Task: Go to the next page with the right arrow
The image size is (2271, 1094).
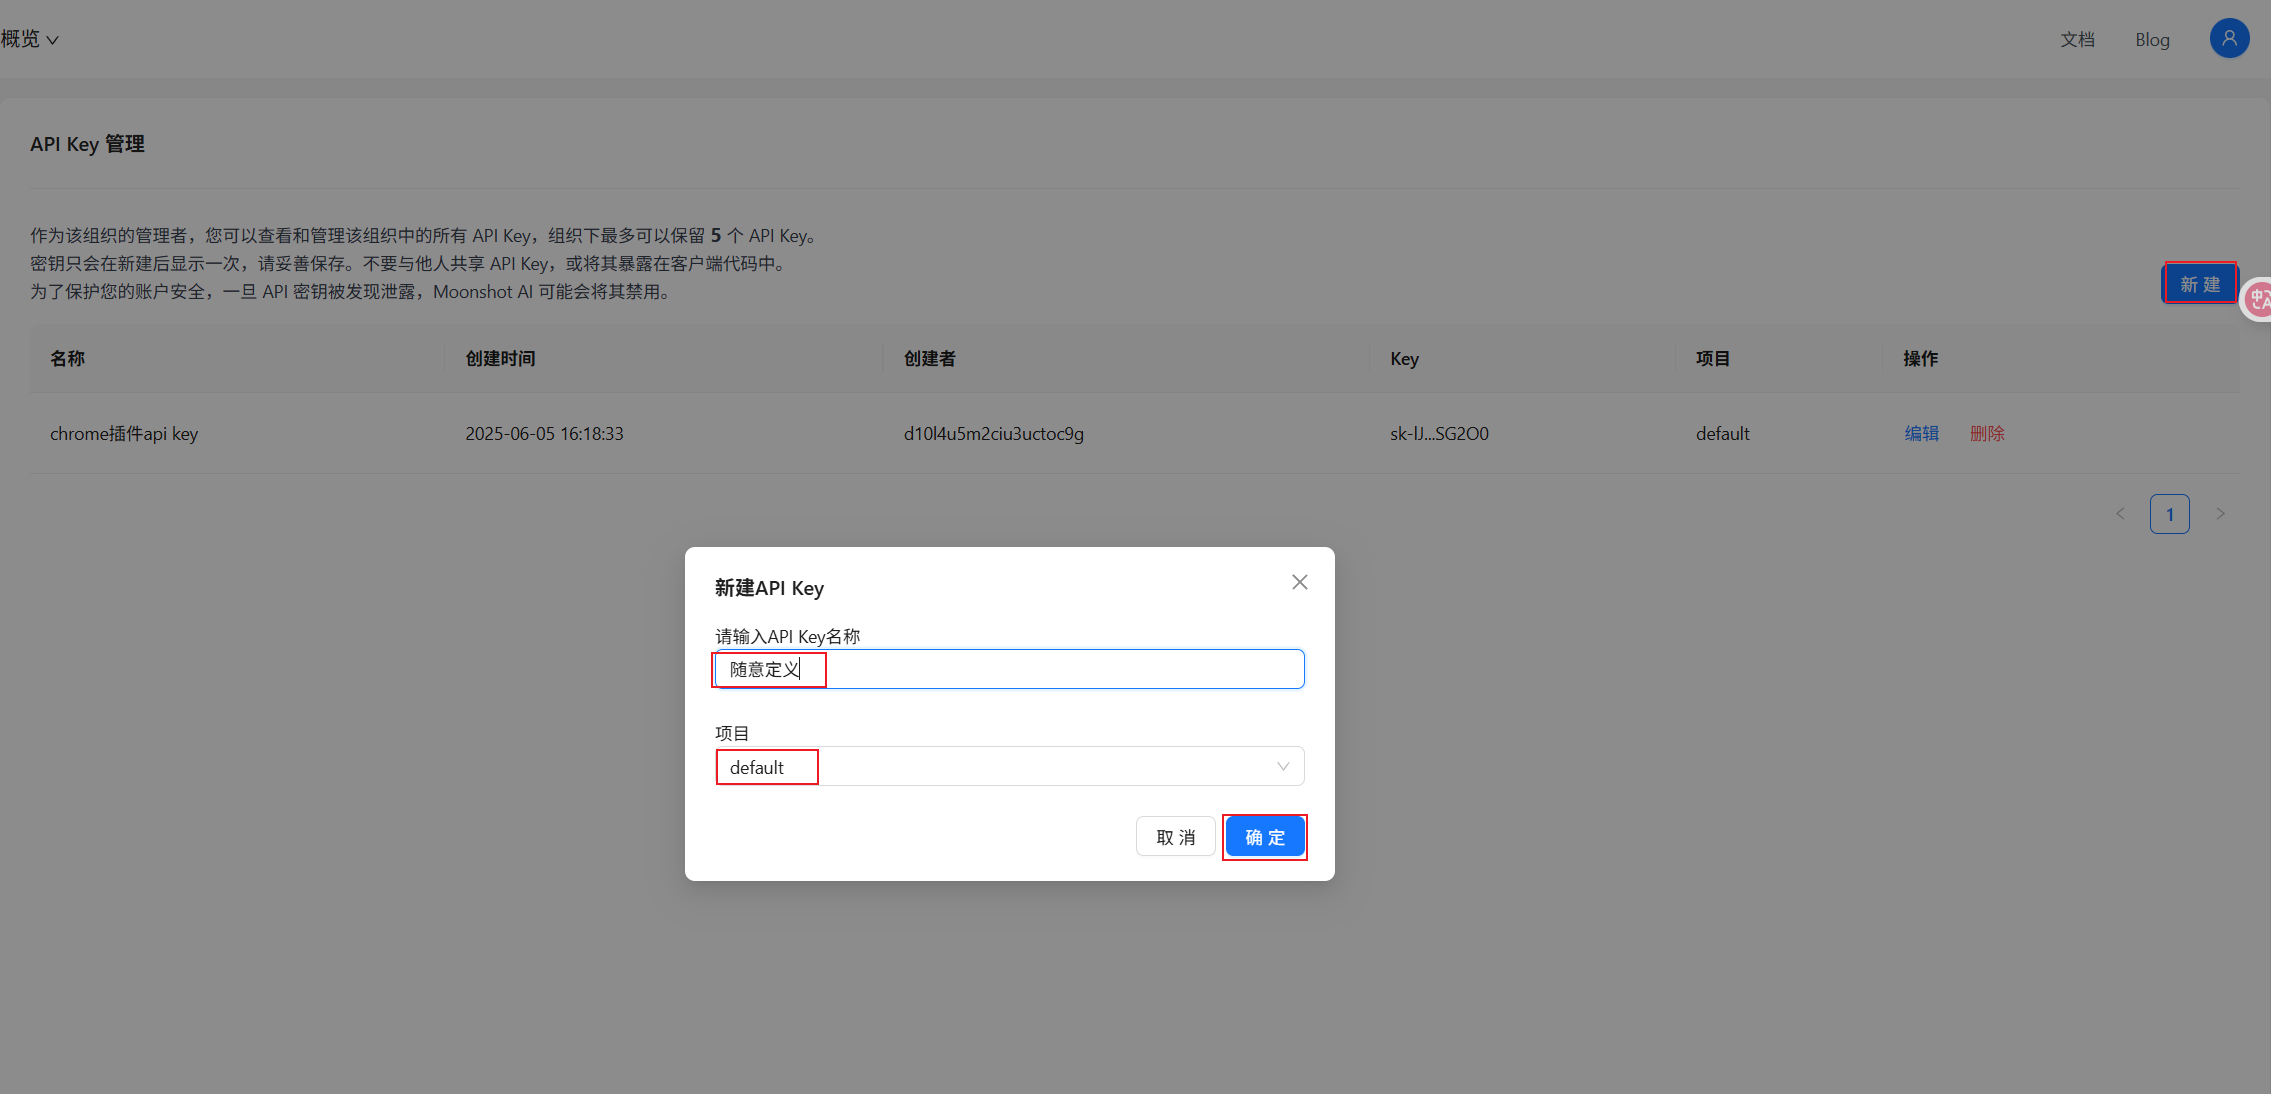Action: click(2220, 513)
